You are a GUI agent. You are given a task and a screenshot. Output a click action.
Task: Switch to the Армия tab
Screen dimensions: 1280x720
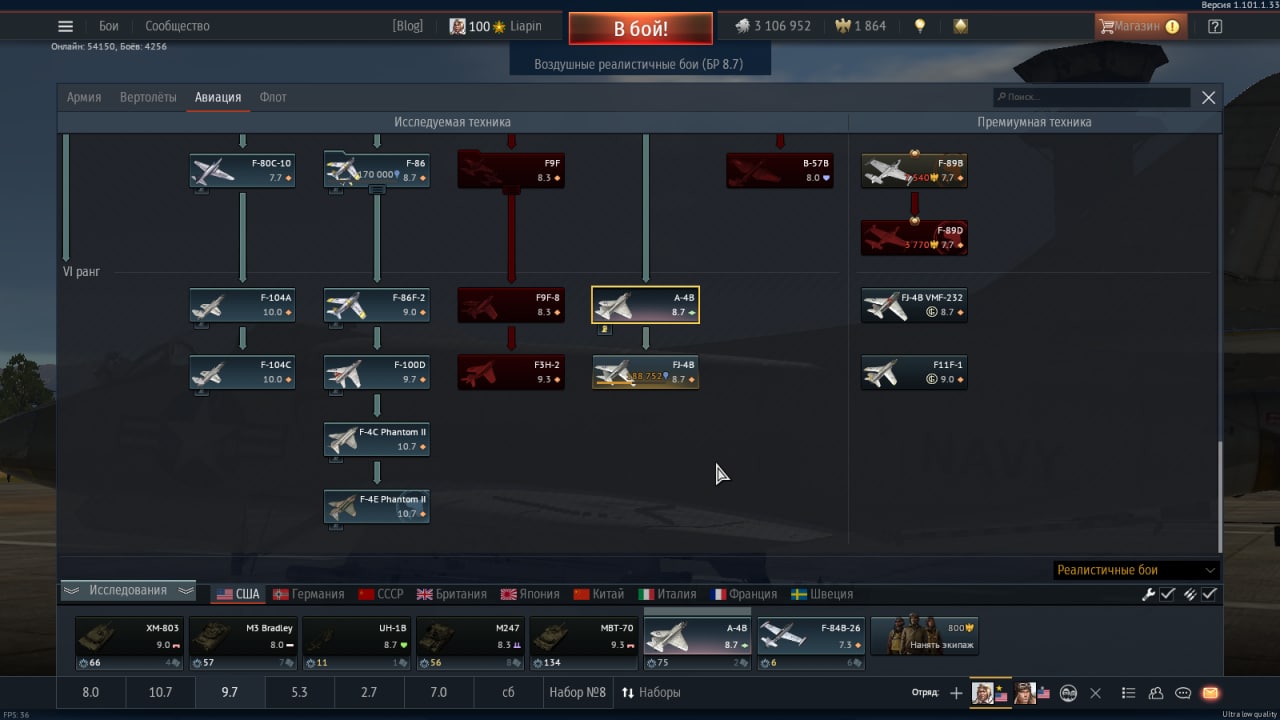(x=84, y=97)
